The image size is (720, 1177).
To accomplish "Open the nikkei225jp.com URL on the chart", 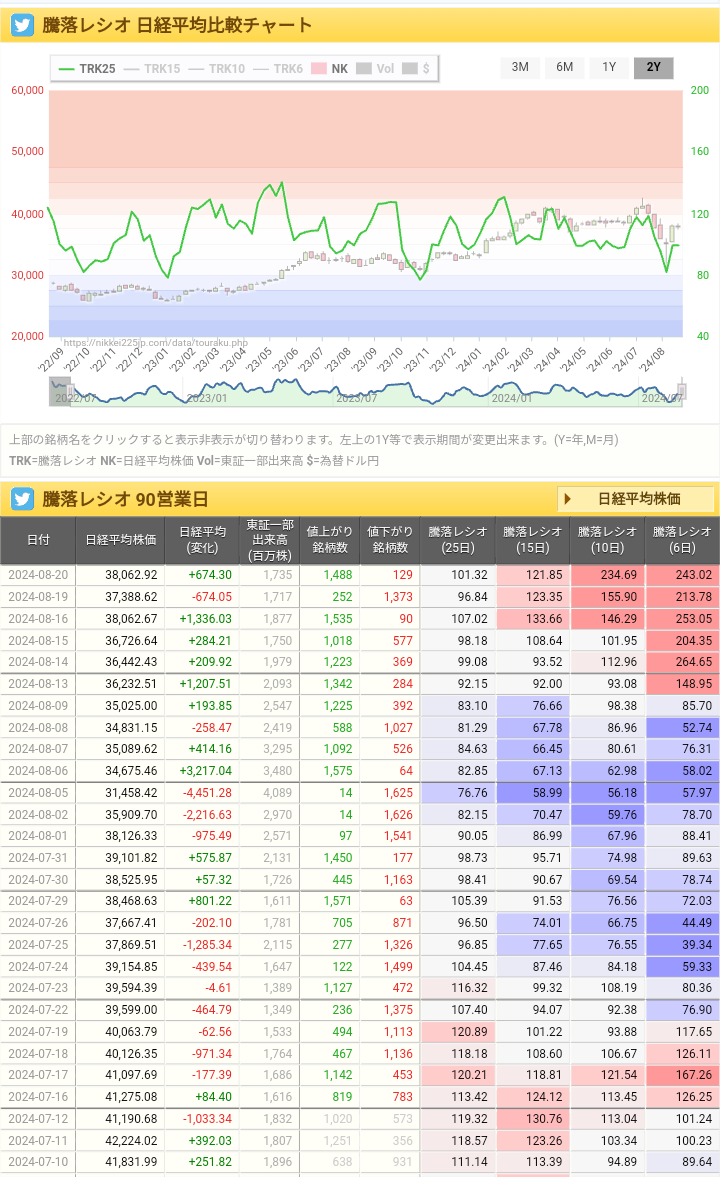I will pos(155,342).
